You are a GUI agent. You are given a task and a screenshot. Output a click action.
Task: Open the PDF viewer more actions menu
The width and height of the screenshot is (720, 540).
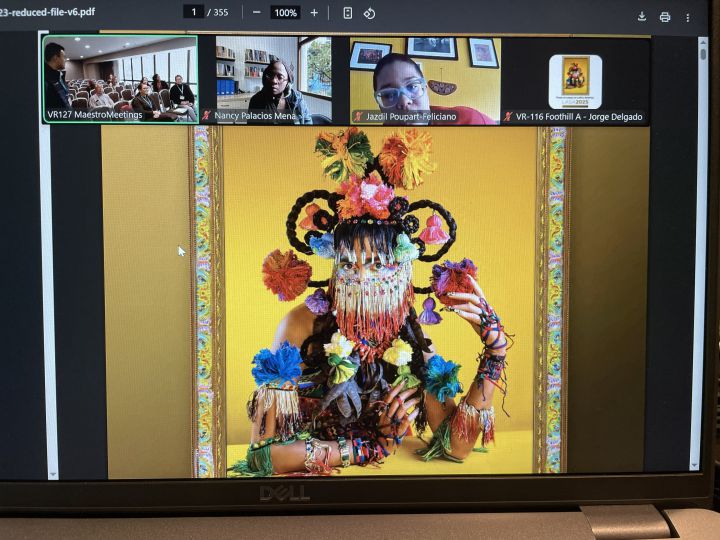[x=688, y=17]
